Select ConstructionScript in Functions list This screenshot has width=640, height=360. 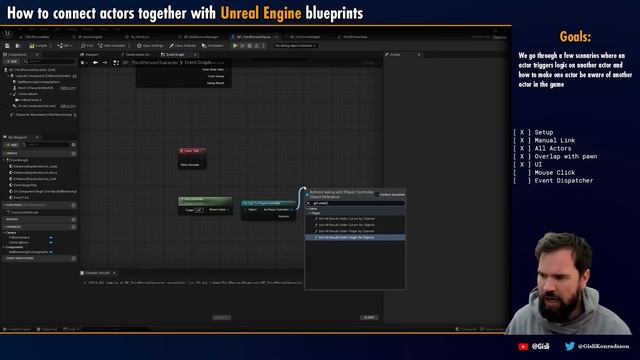click(x=22, y=212)
